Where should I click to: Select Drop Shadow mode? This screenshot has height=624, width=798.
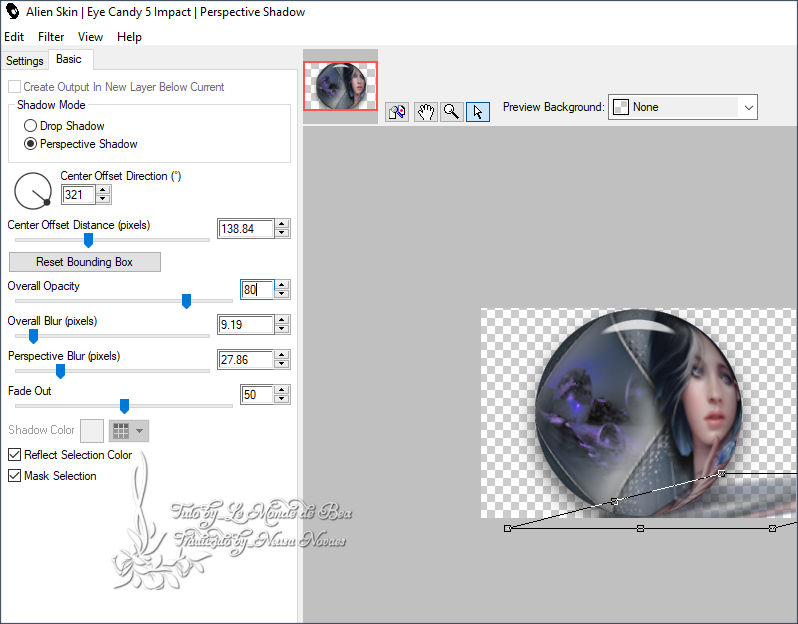click(31, 125)
